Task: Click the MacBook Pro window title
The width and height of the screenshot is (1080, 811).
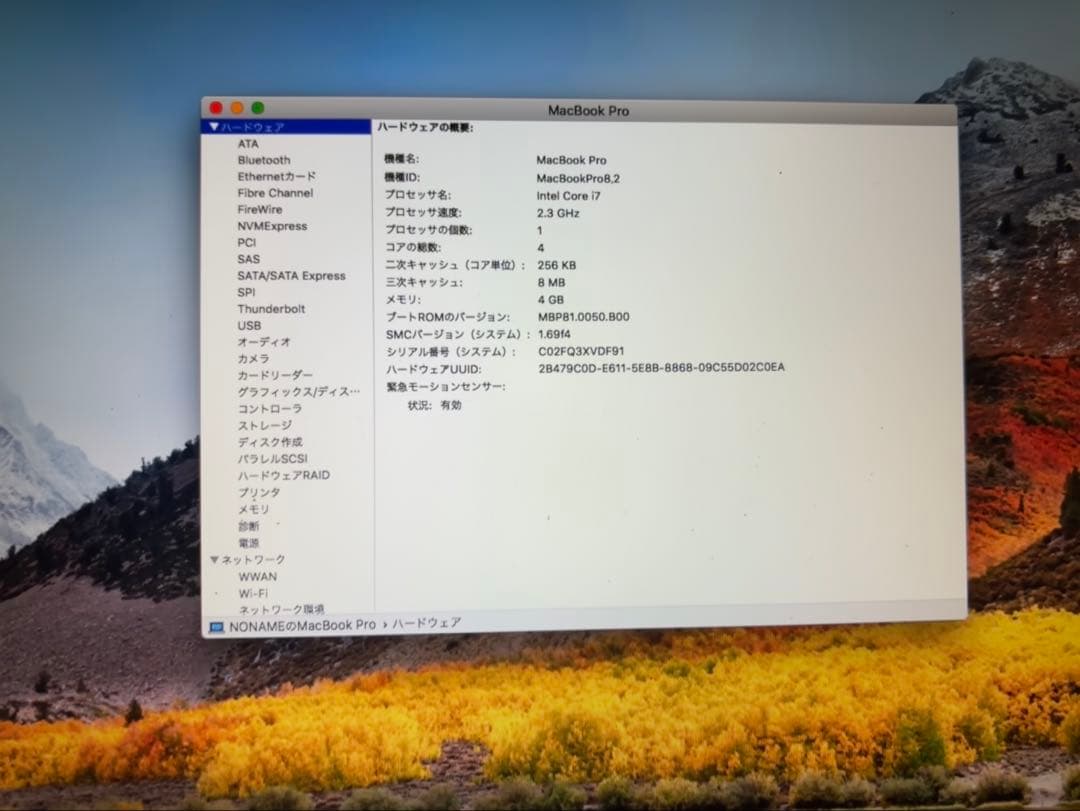Action: (x=588, y=110)
